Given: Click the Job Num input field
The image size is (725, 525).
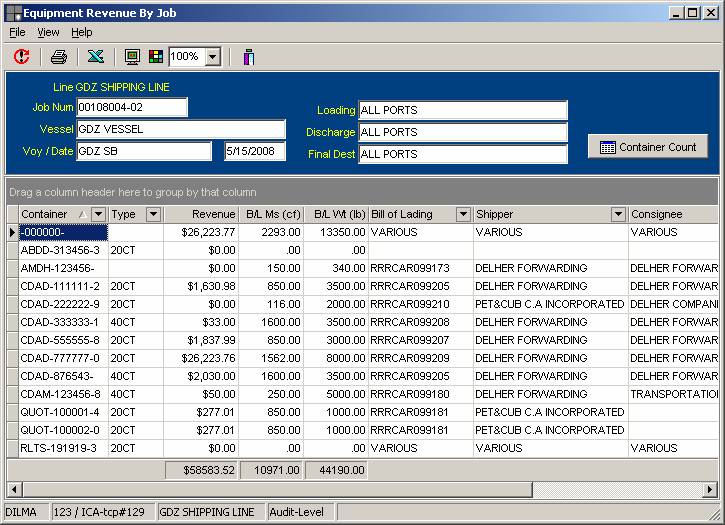Looking at the screenshot, I should coord(131,107).
